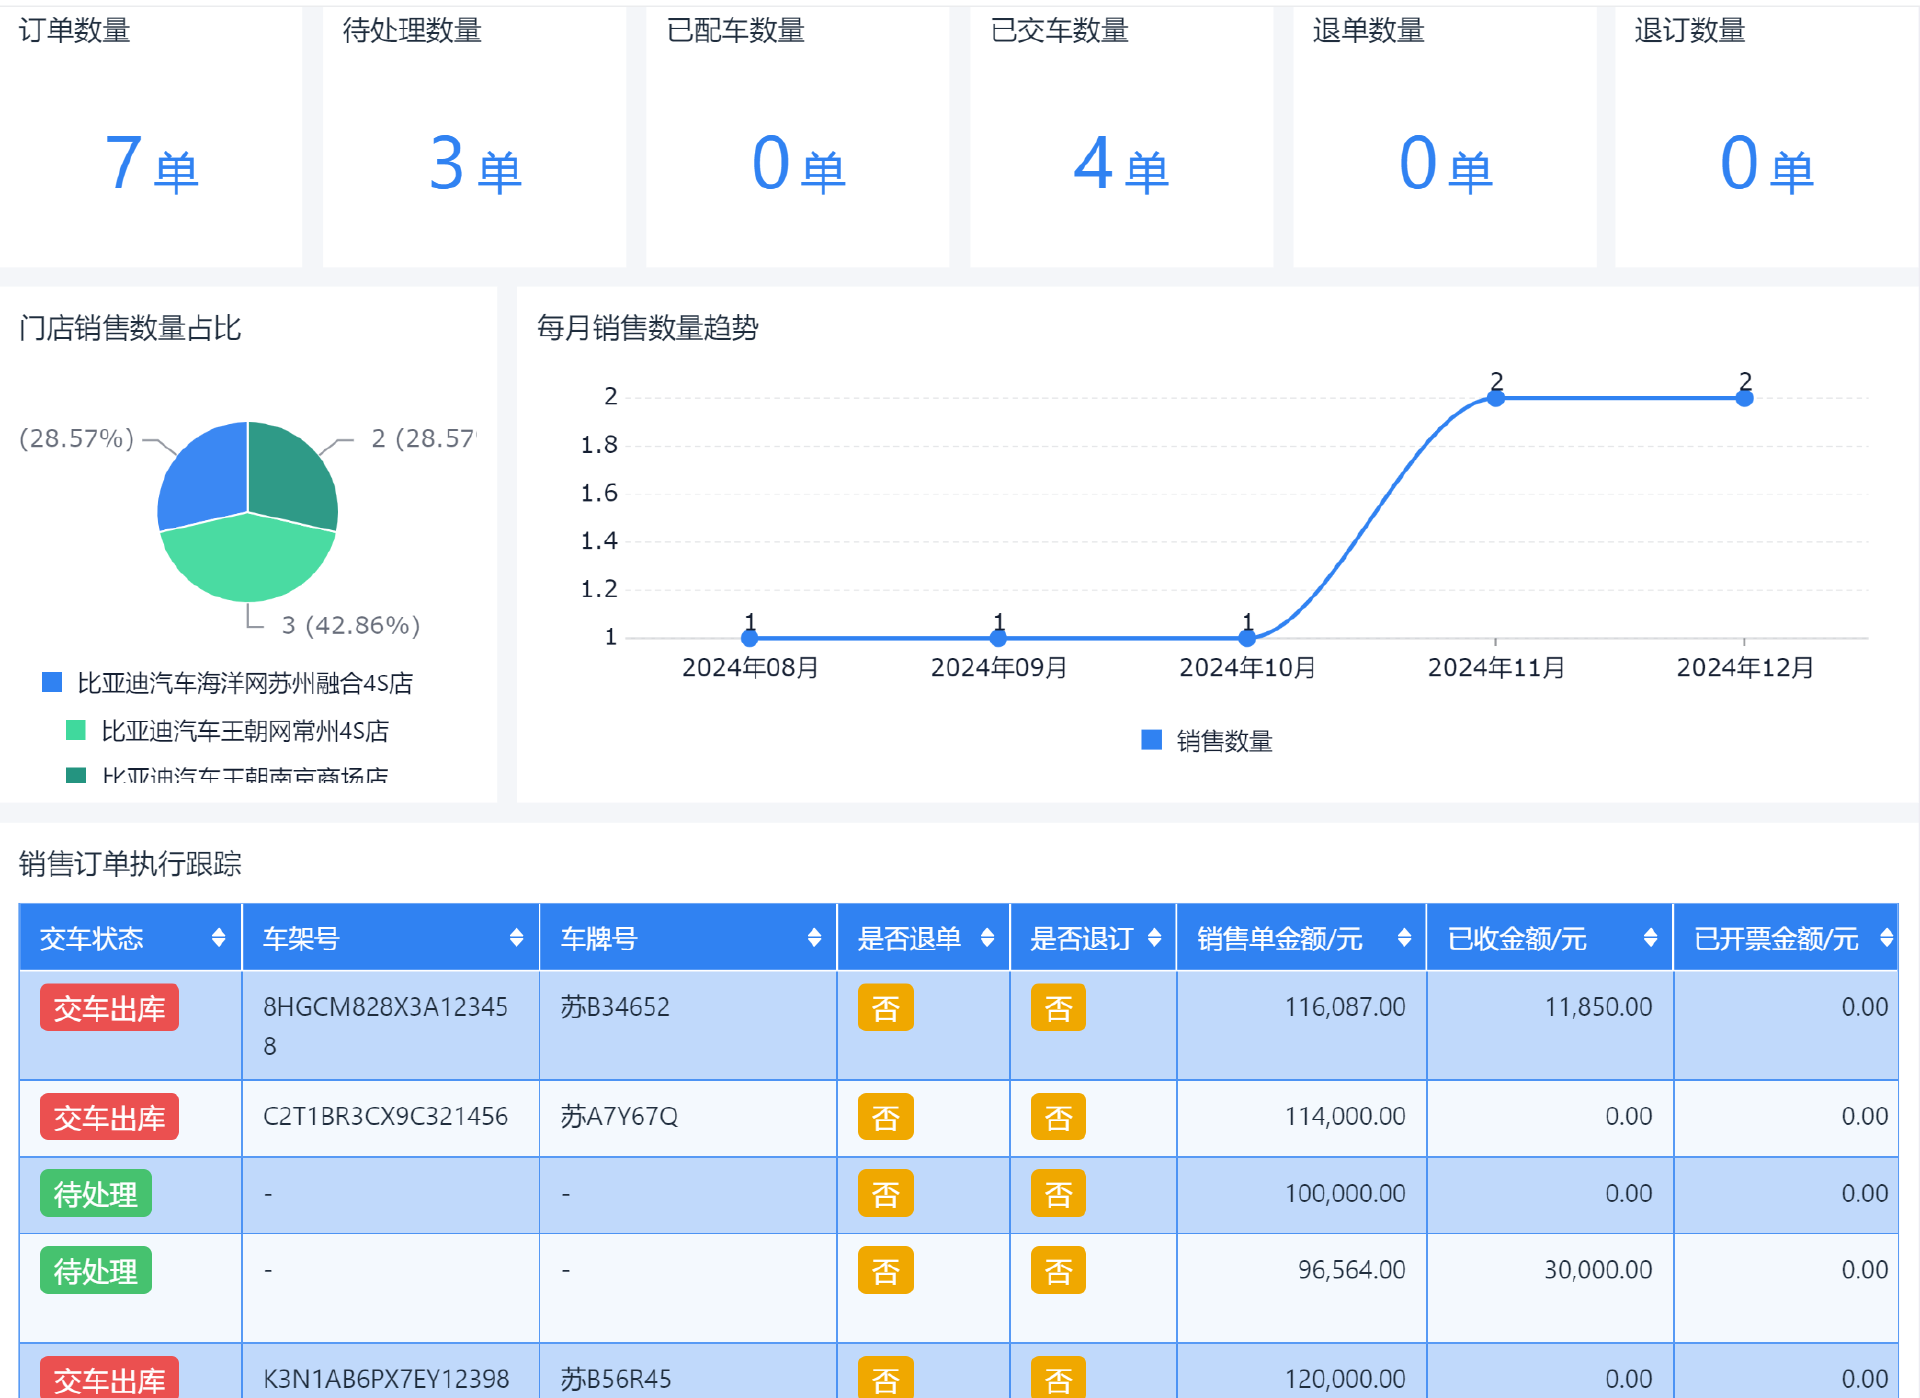Image resolution: width=1920 pixels, height=1398 pixels.
Task: Click 否 退订 badge in first row
Action: pyautogui.click(x=1058, y=1008)
